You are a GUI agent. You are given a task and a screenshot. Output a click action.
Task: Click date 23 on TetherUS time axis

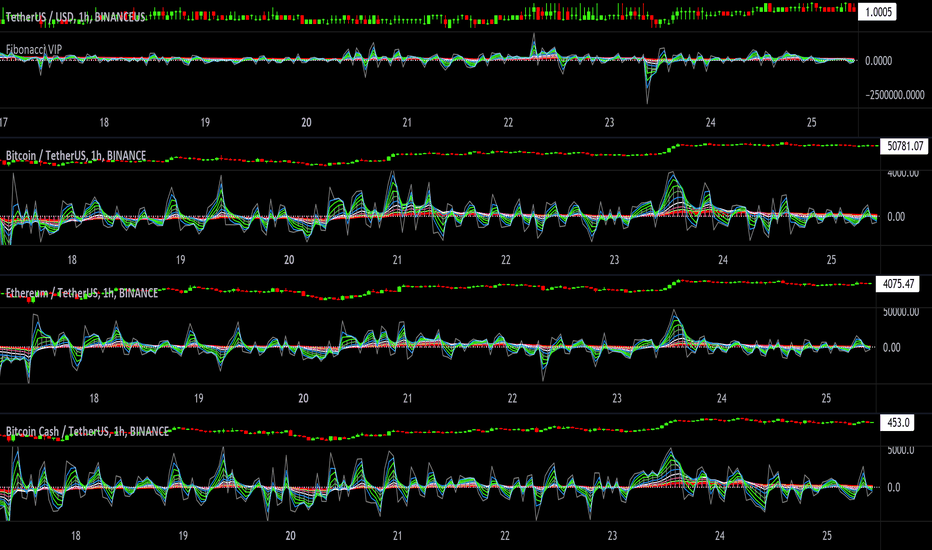click(x=609, y=122)
